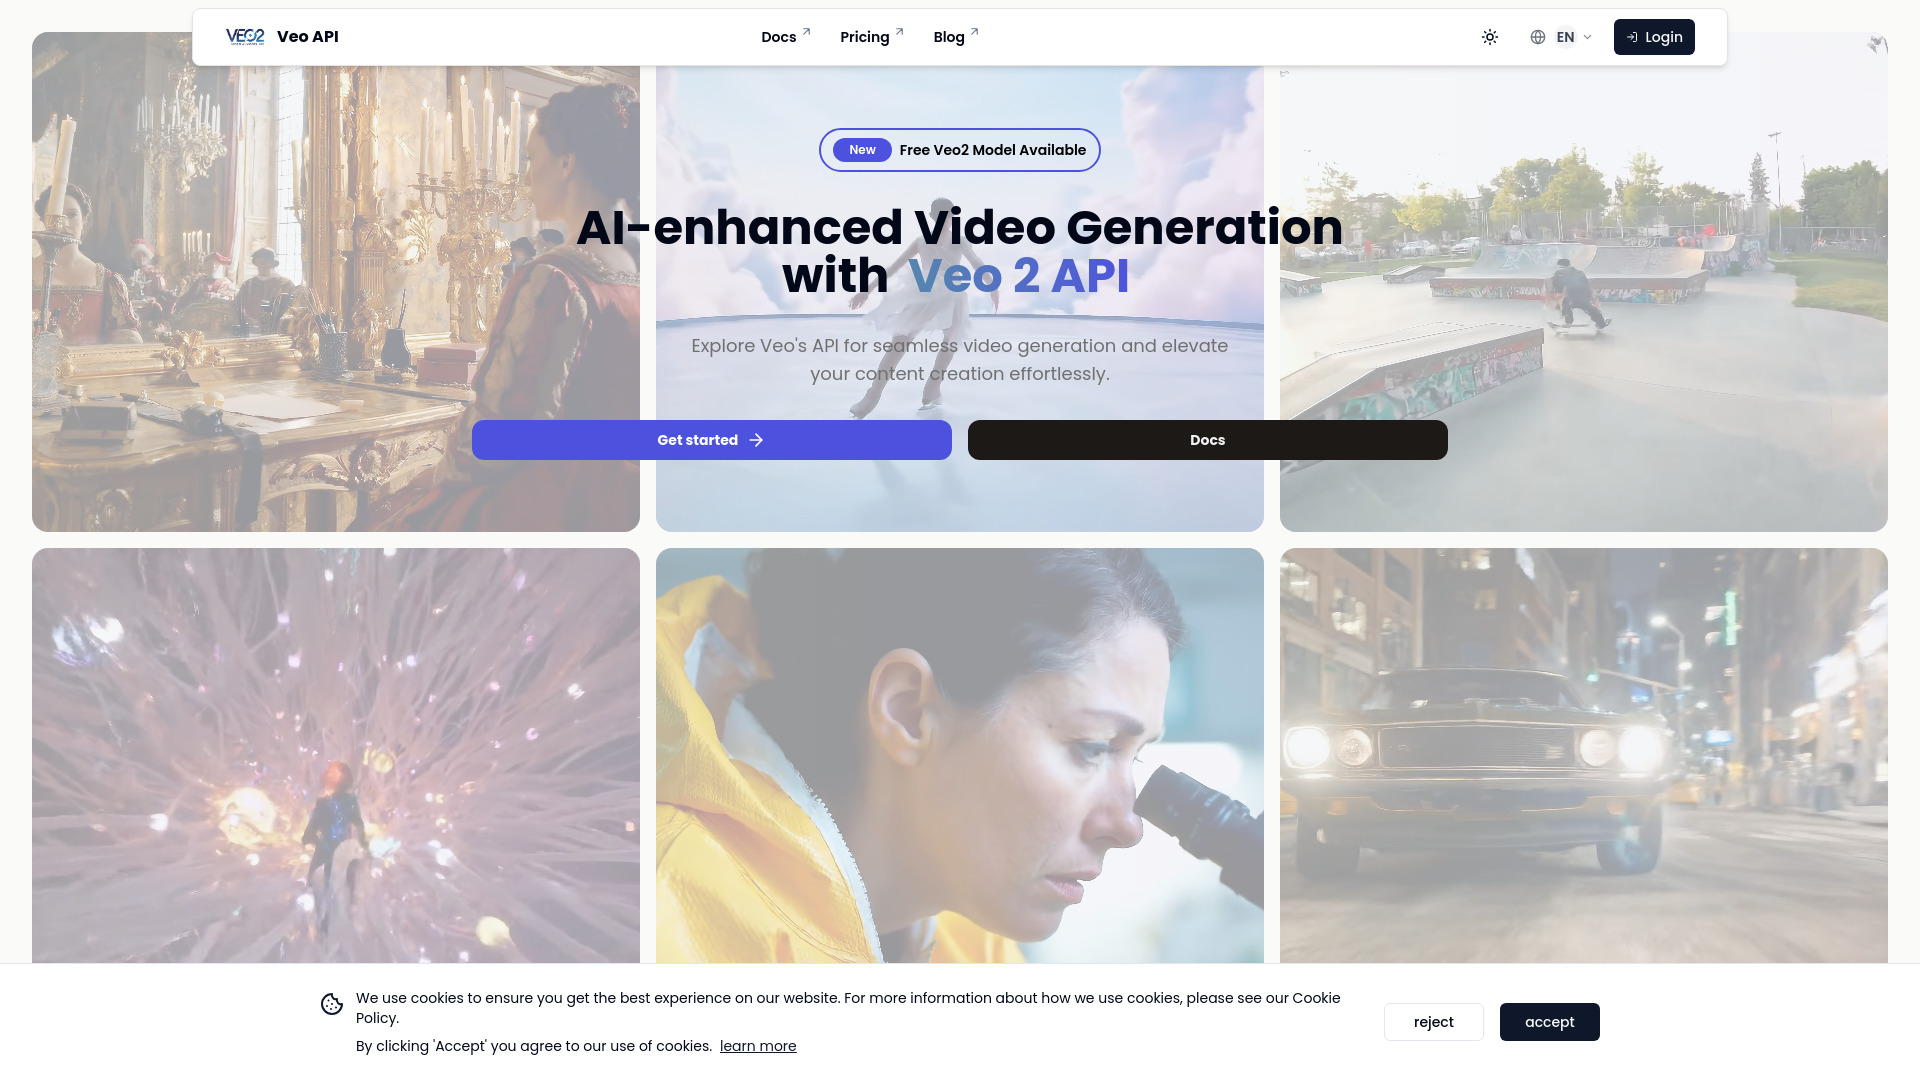
Task: Select the Pricing tab item
Action: (865, 37)
